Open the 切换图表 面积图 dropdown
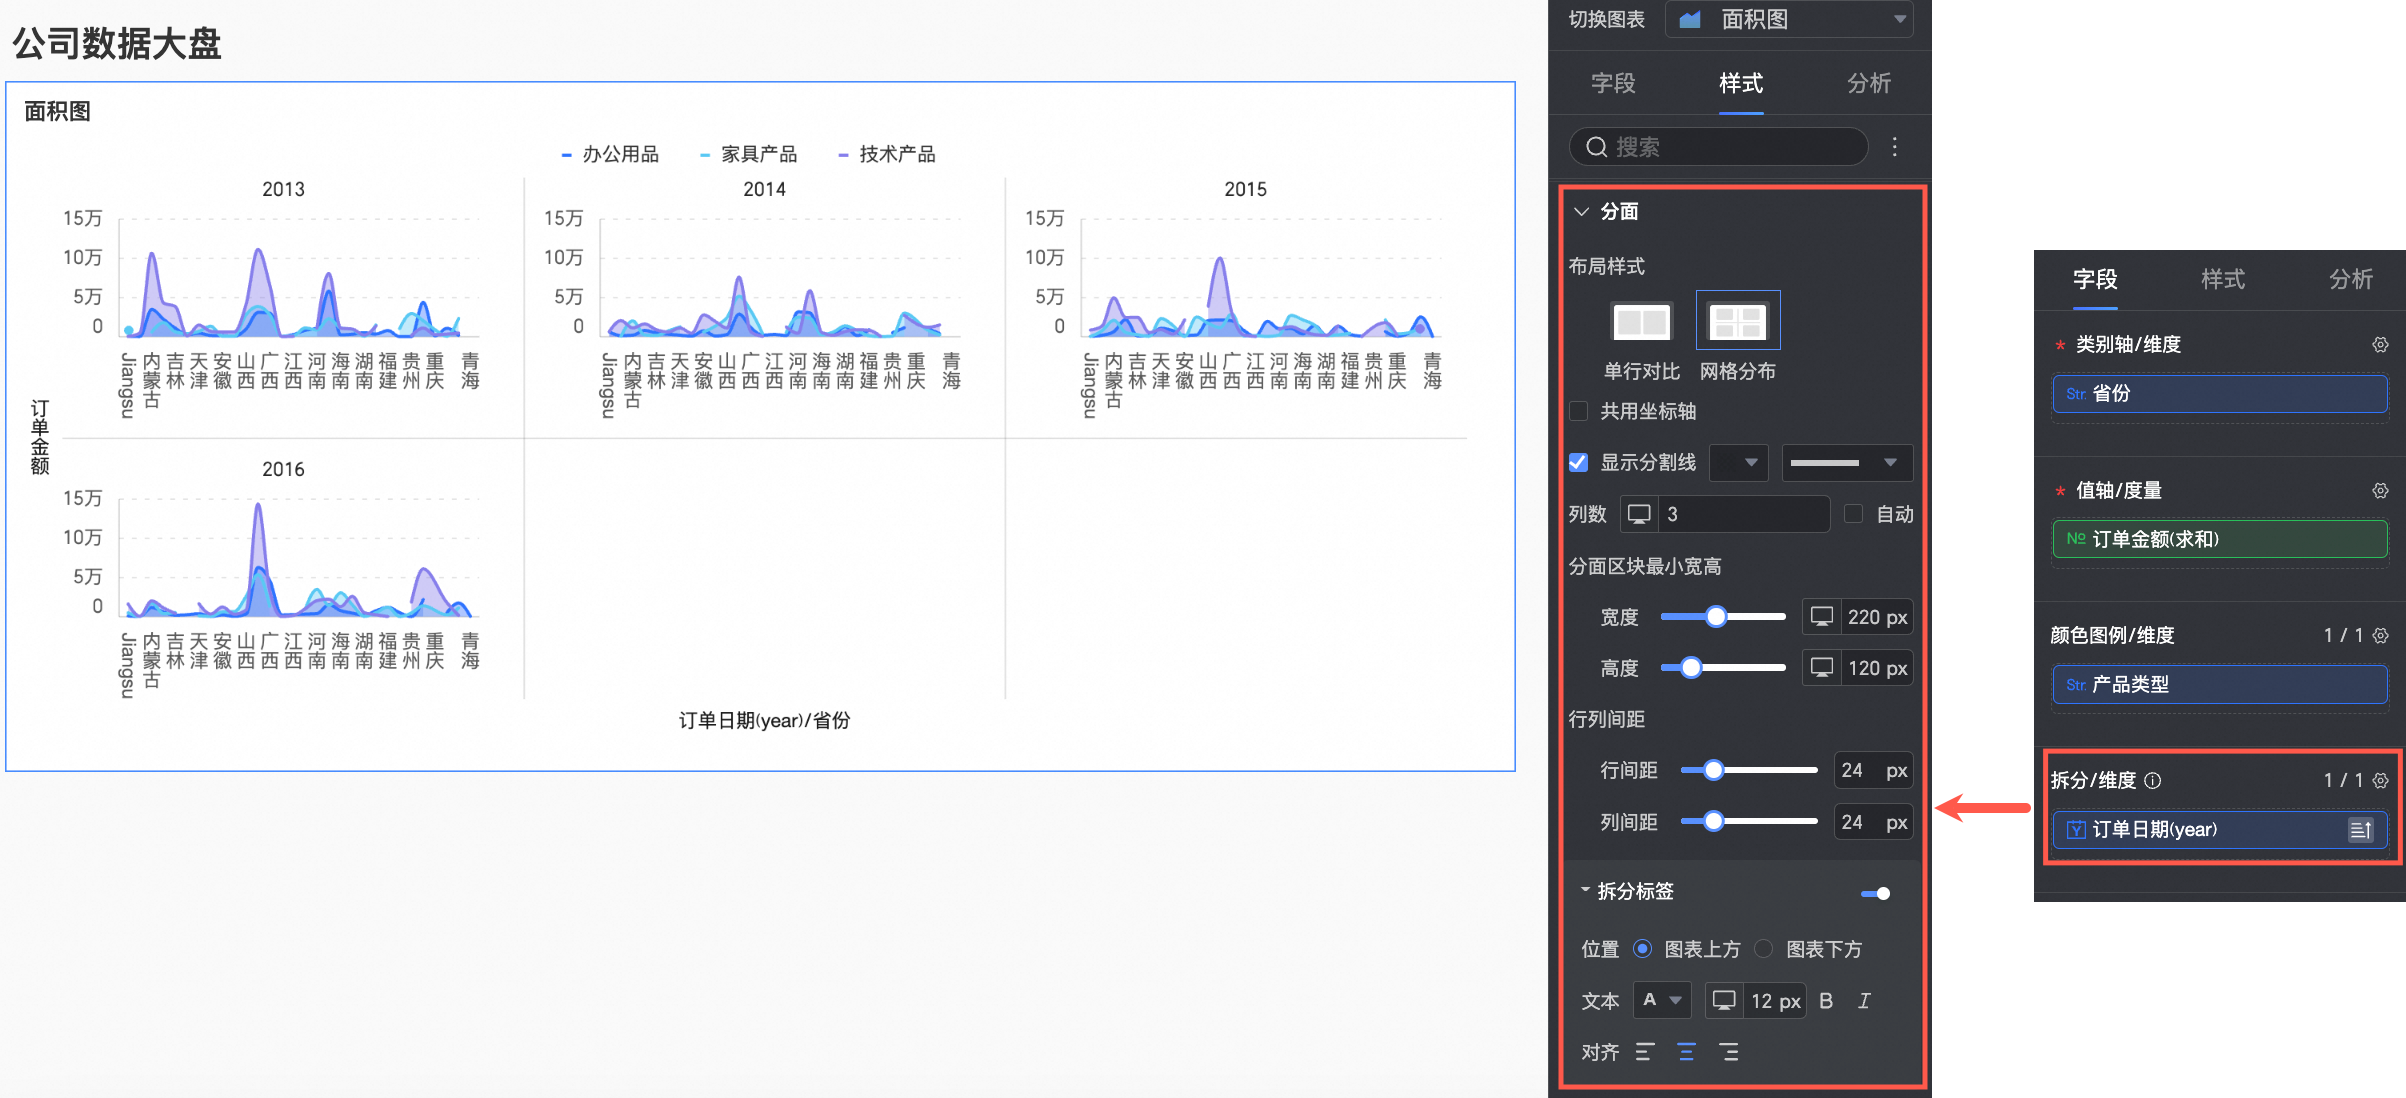 click(x=1789, y=19)
